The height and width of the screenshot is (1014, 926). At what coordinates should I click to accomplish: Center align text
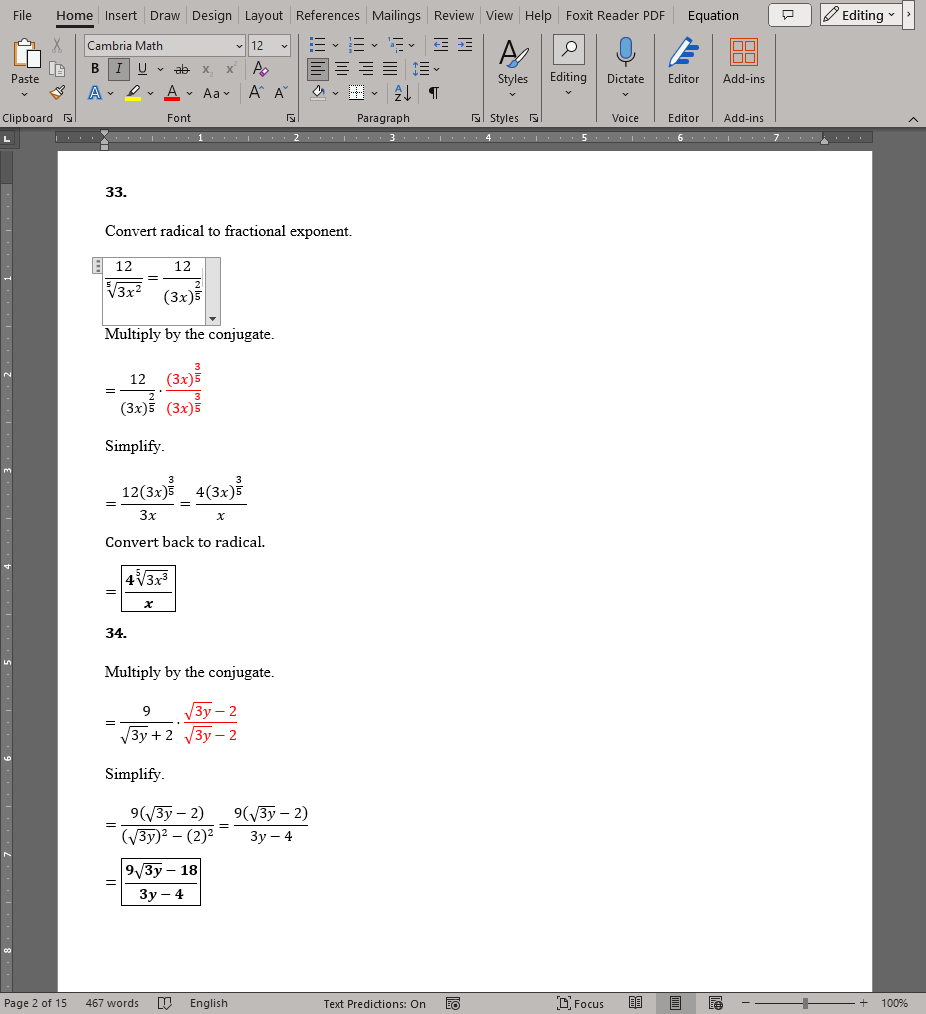[x=342, y=69]
